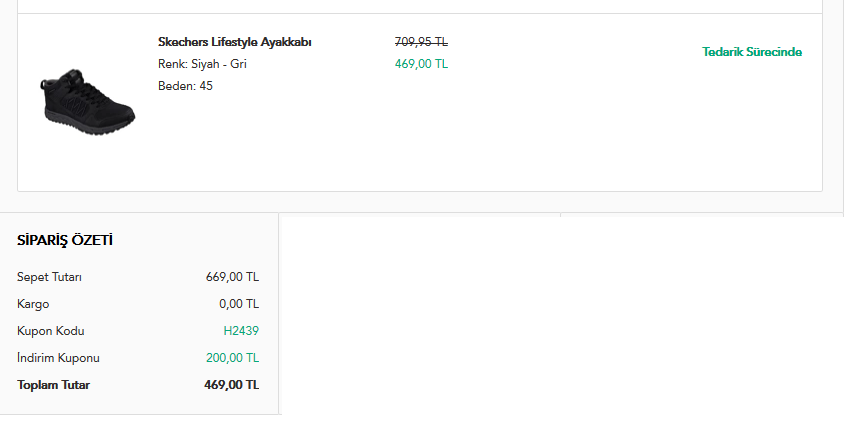Click the Kargo label
Viewport: 847px width, 421px height.
coord(33,304)
